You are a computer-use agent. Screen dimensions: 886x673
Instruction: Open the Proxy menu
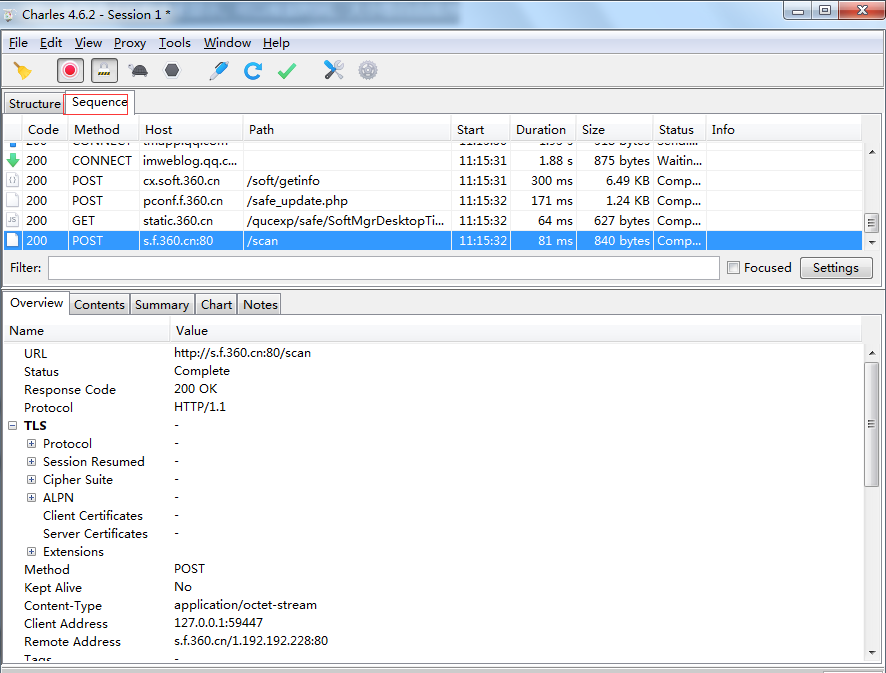click(129, 43)
